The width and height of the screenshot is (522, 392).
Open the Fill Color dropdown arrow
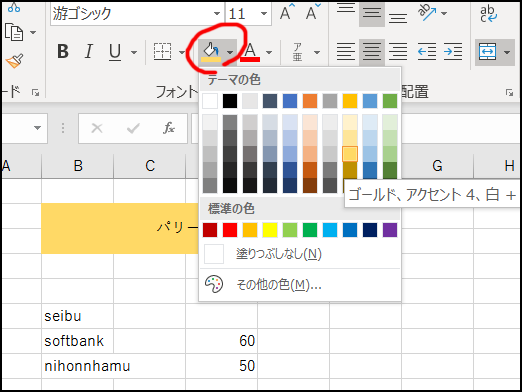click(230, 52)
